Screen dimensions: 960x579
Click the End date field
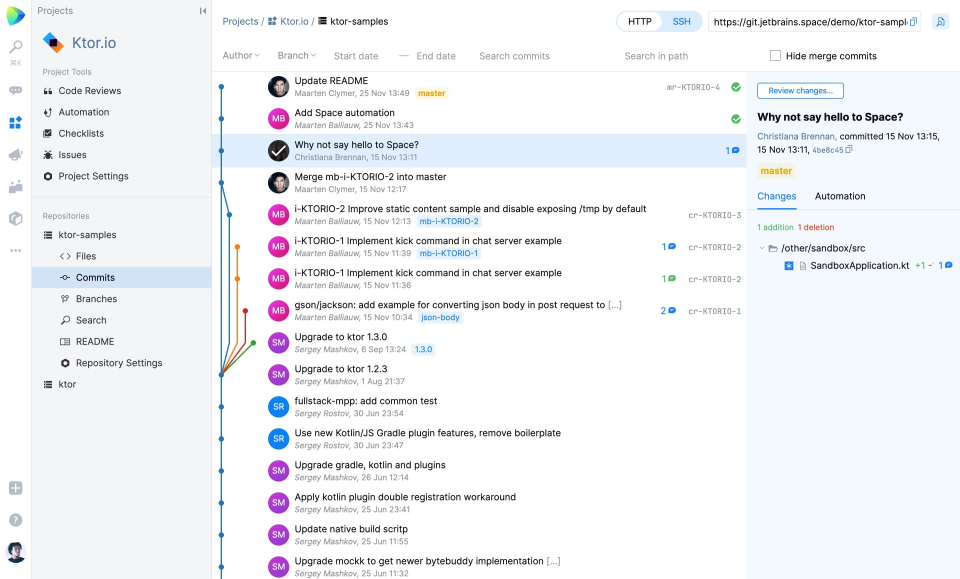tap(436, 56)
